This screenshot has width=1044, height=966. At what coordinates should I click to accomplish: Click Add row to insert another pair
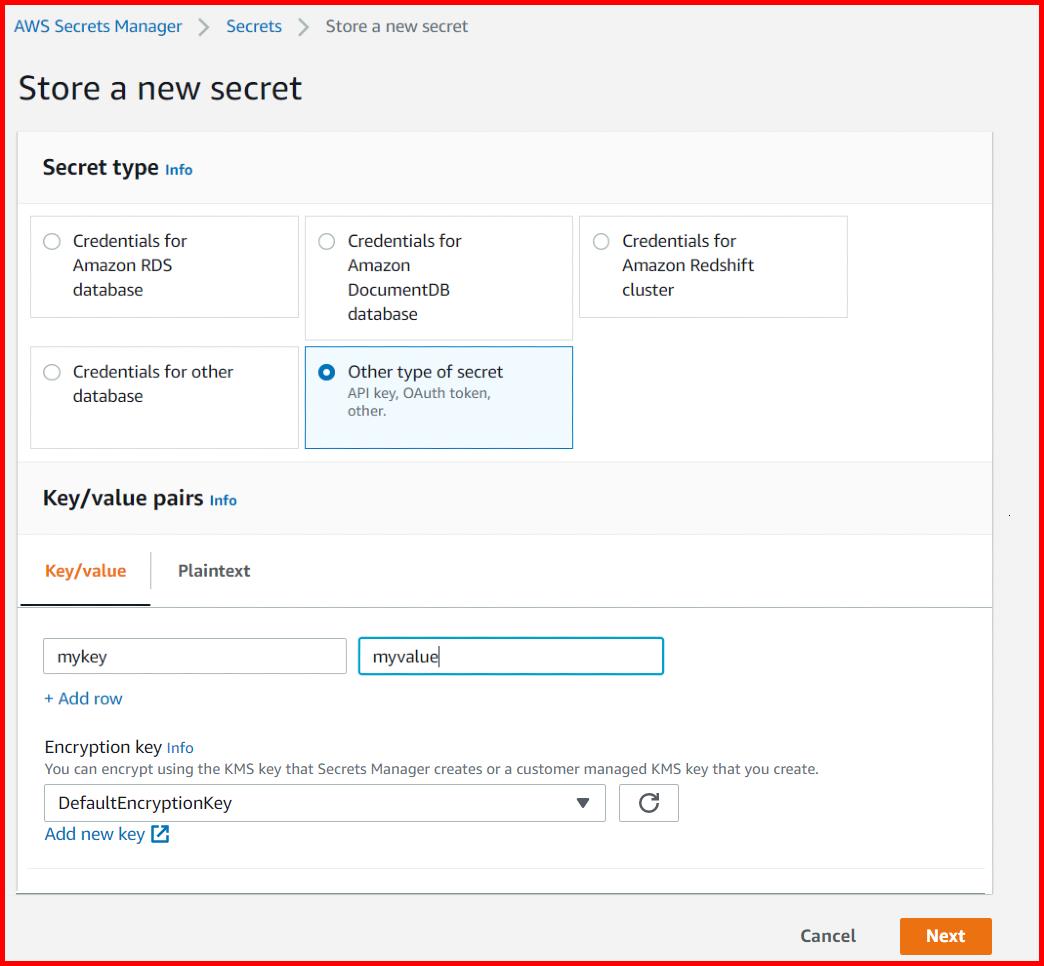tap(83, 698)
